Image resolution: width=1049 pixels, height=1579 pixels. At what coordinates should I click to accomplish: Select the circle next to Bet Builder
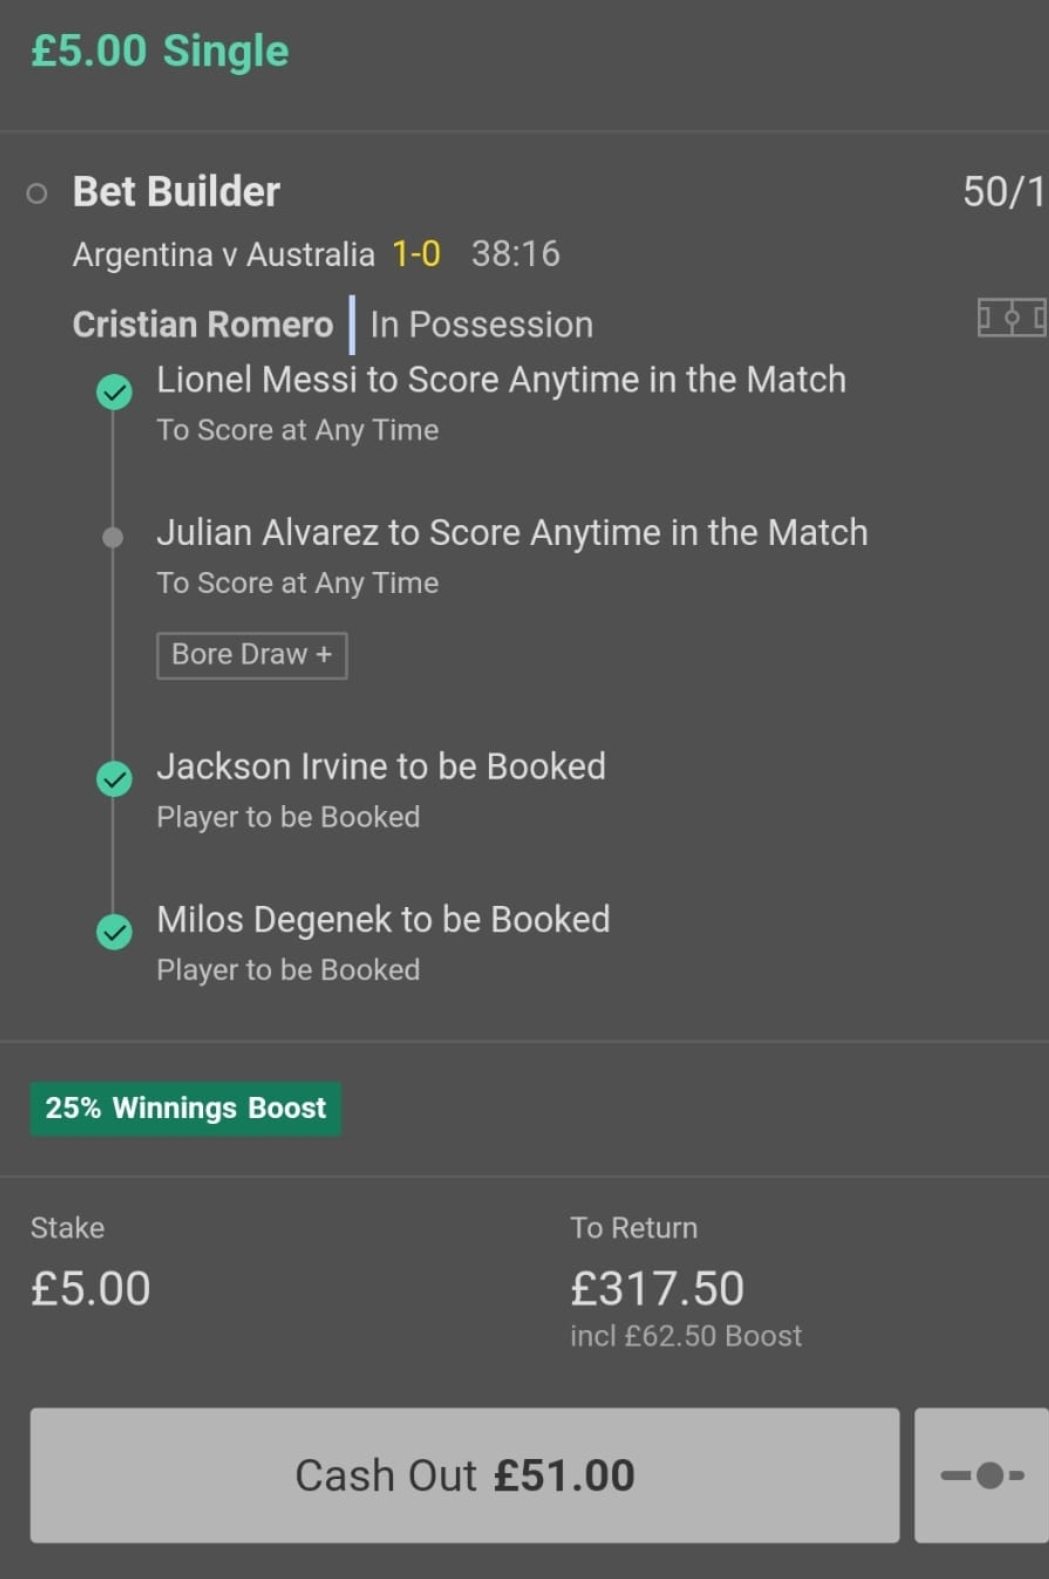pyautogui.click(x=37, y=193)
